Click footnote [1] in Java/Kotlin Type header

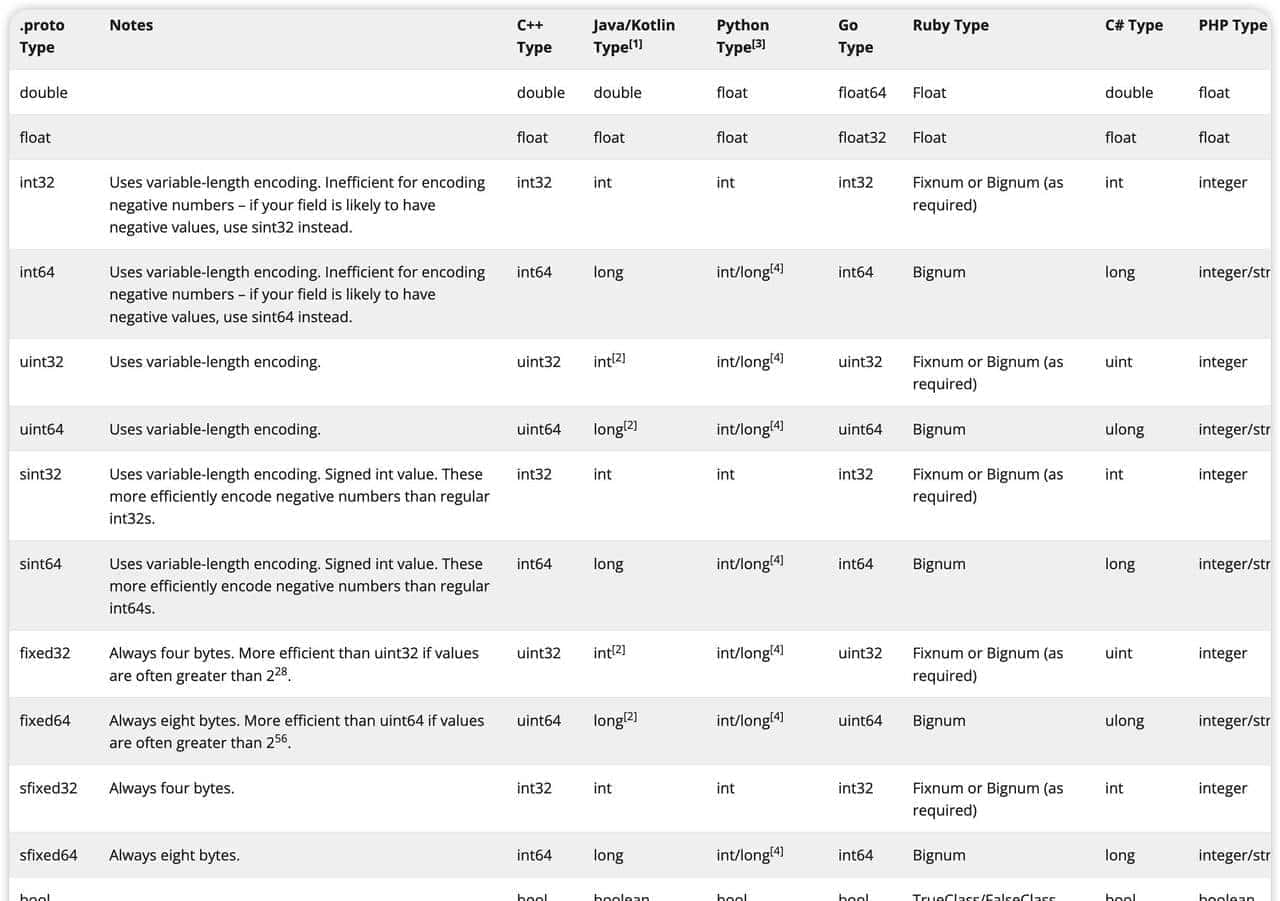(x=637, y=44)
